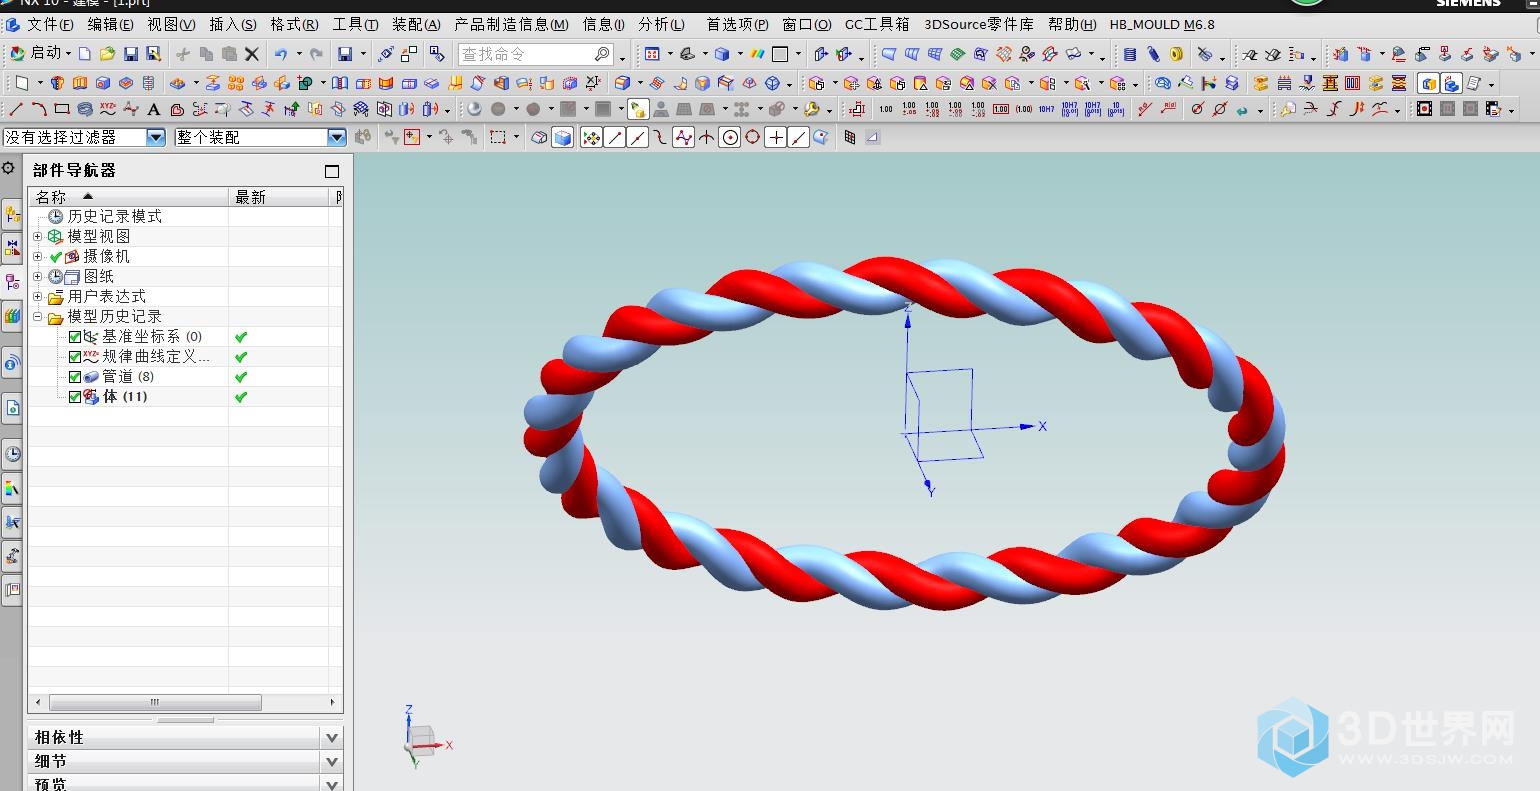Click the HD3D tools sidebar icon

(x=12, y=362)
